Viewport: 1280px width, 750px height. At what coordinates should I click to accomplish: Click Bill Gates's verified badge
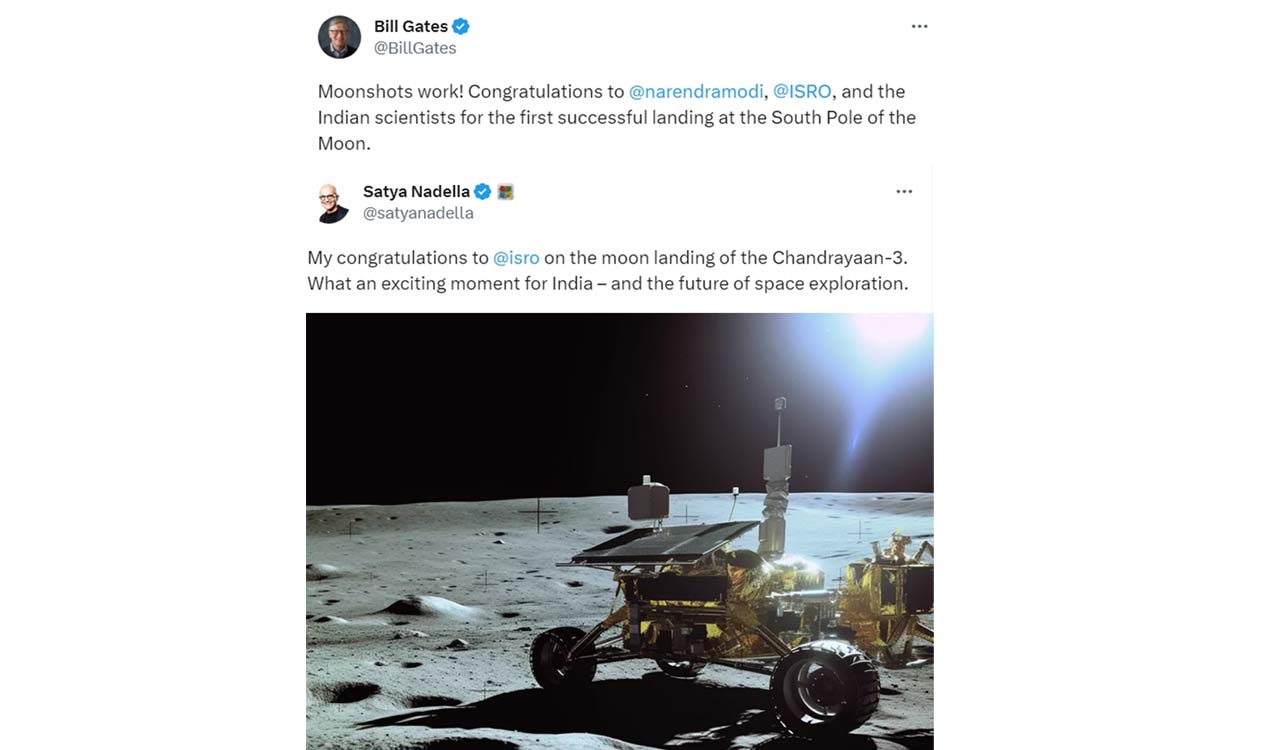click(459, 25)
